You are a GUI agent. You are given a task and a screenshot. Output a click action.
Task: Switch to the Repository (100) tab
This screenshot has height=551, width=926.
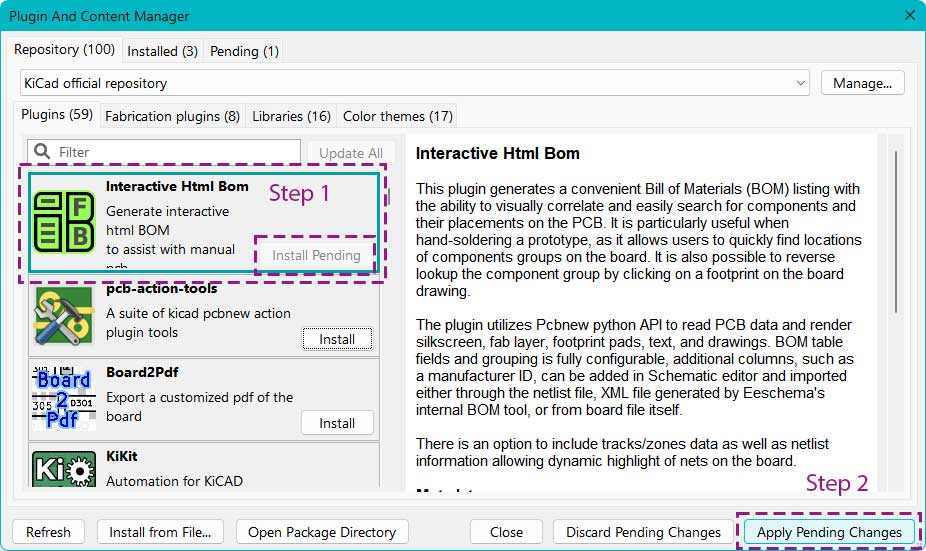click(x=64, y=50)
